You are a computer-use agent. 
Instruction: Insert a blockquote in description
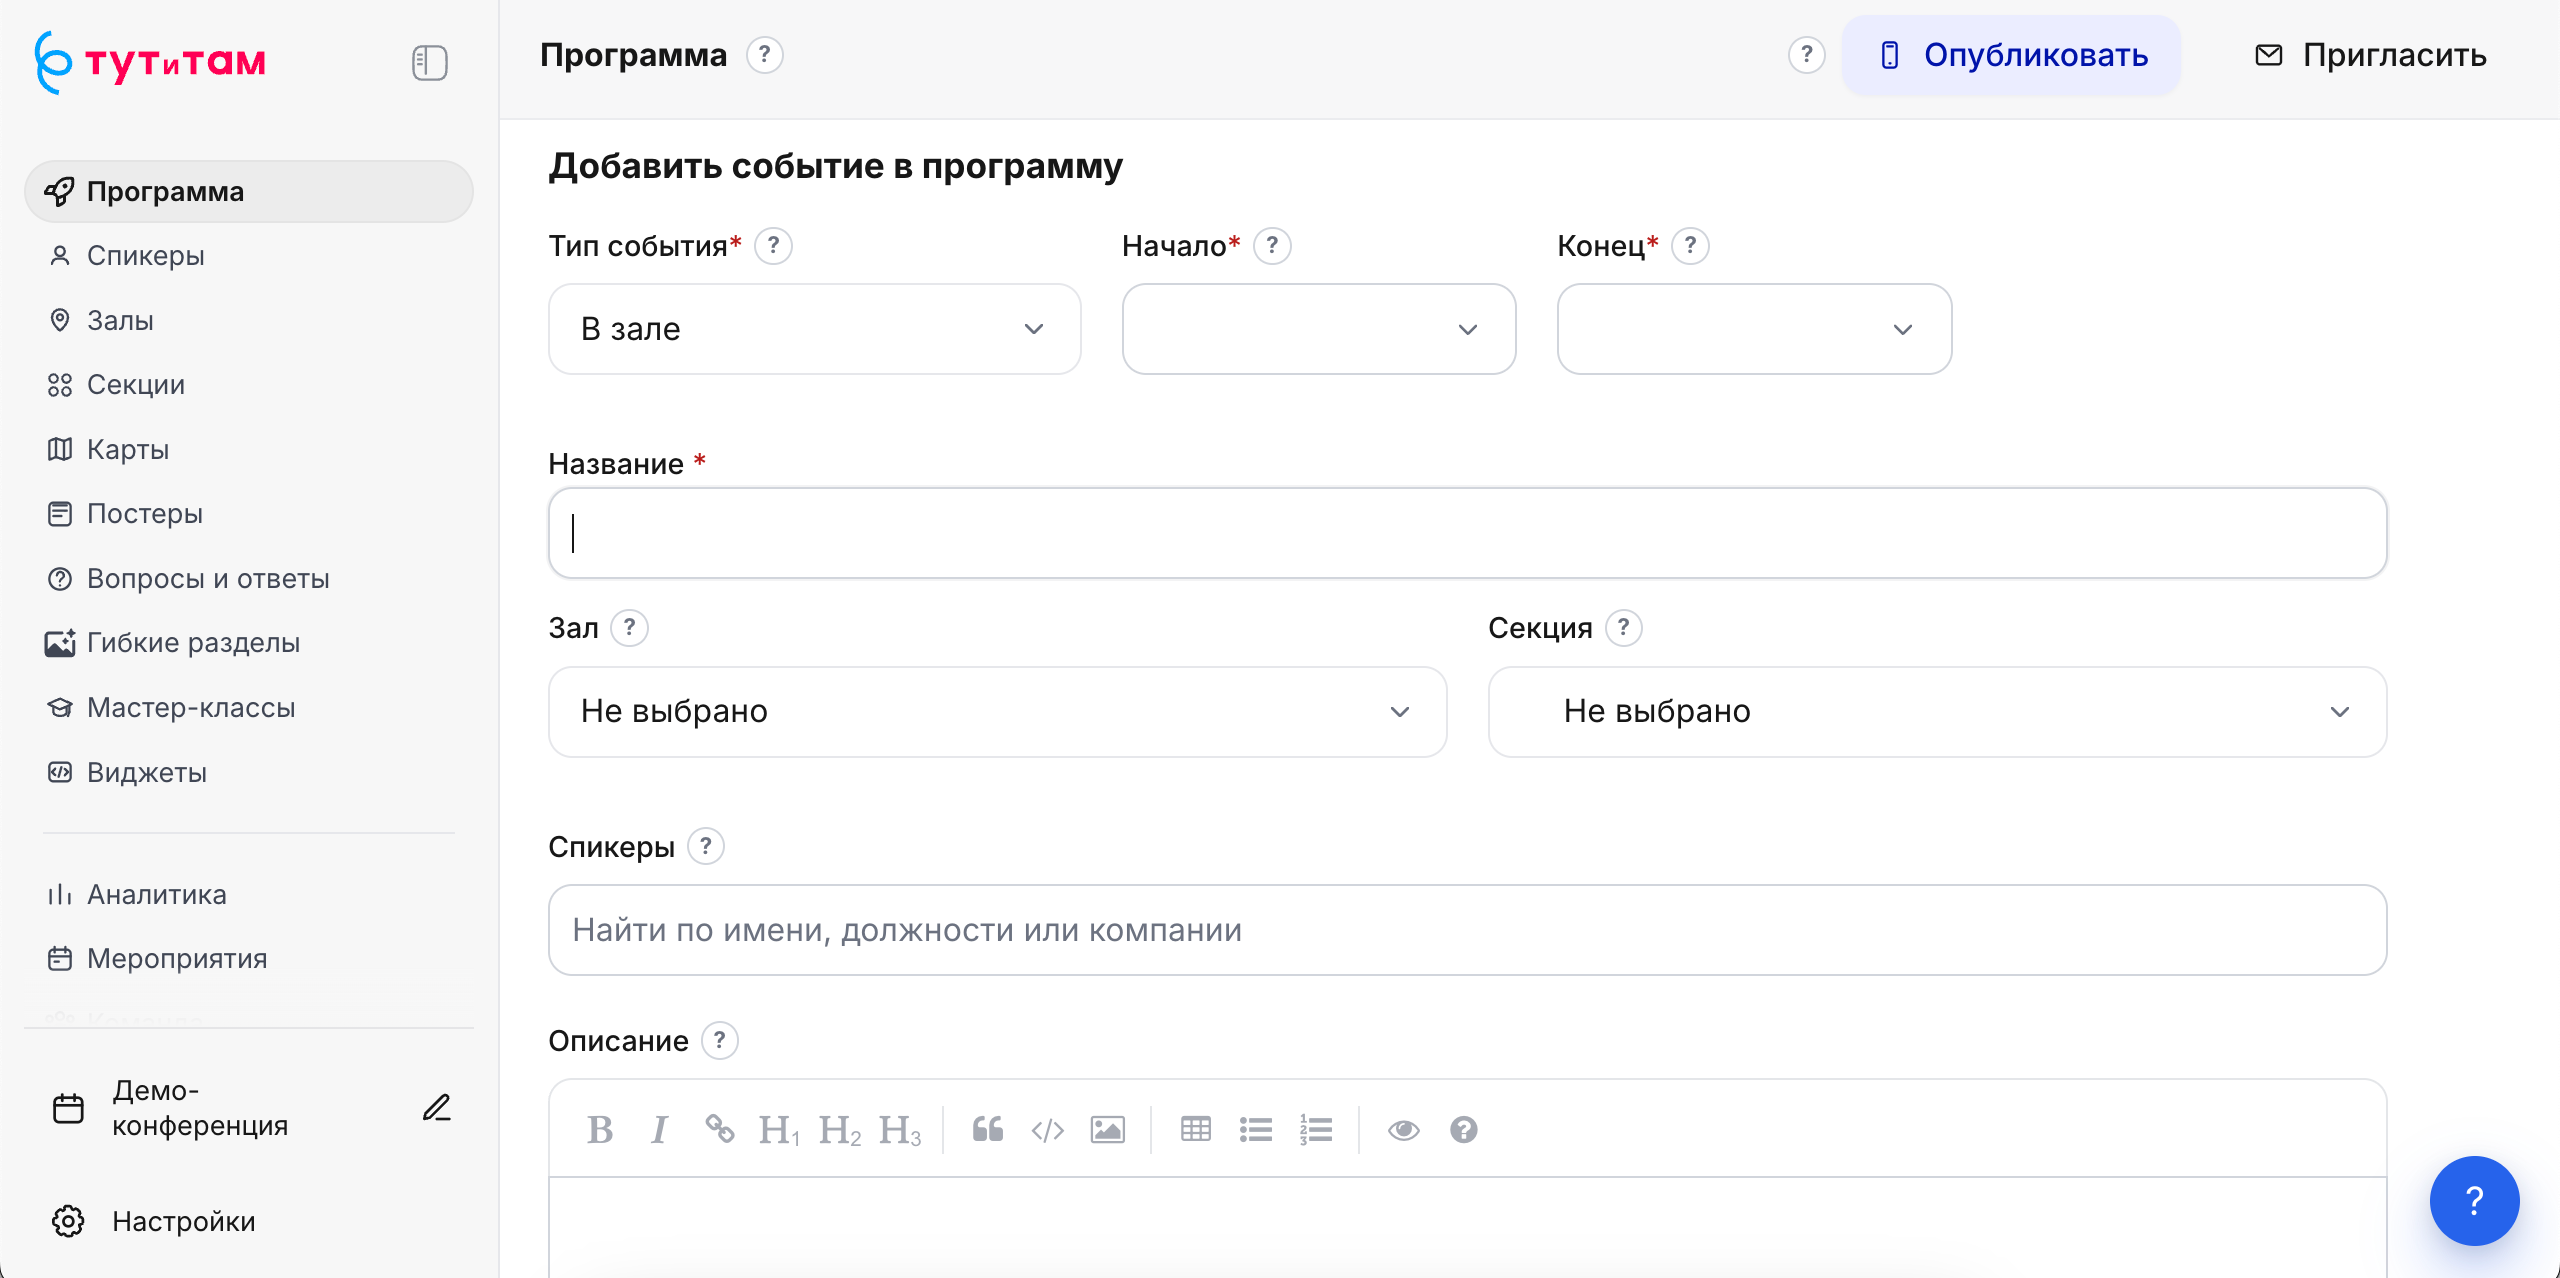[x=988, y=1130]
